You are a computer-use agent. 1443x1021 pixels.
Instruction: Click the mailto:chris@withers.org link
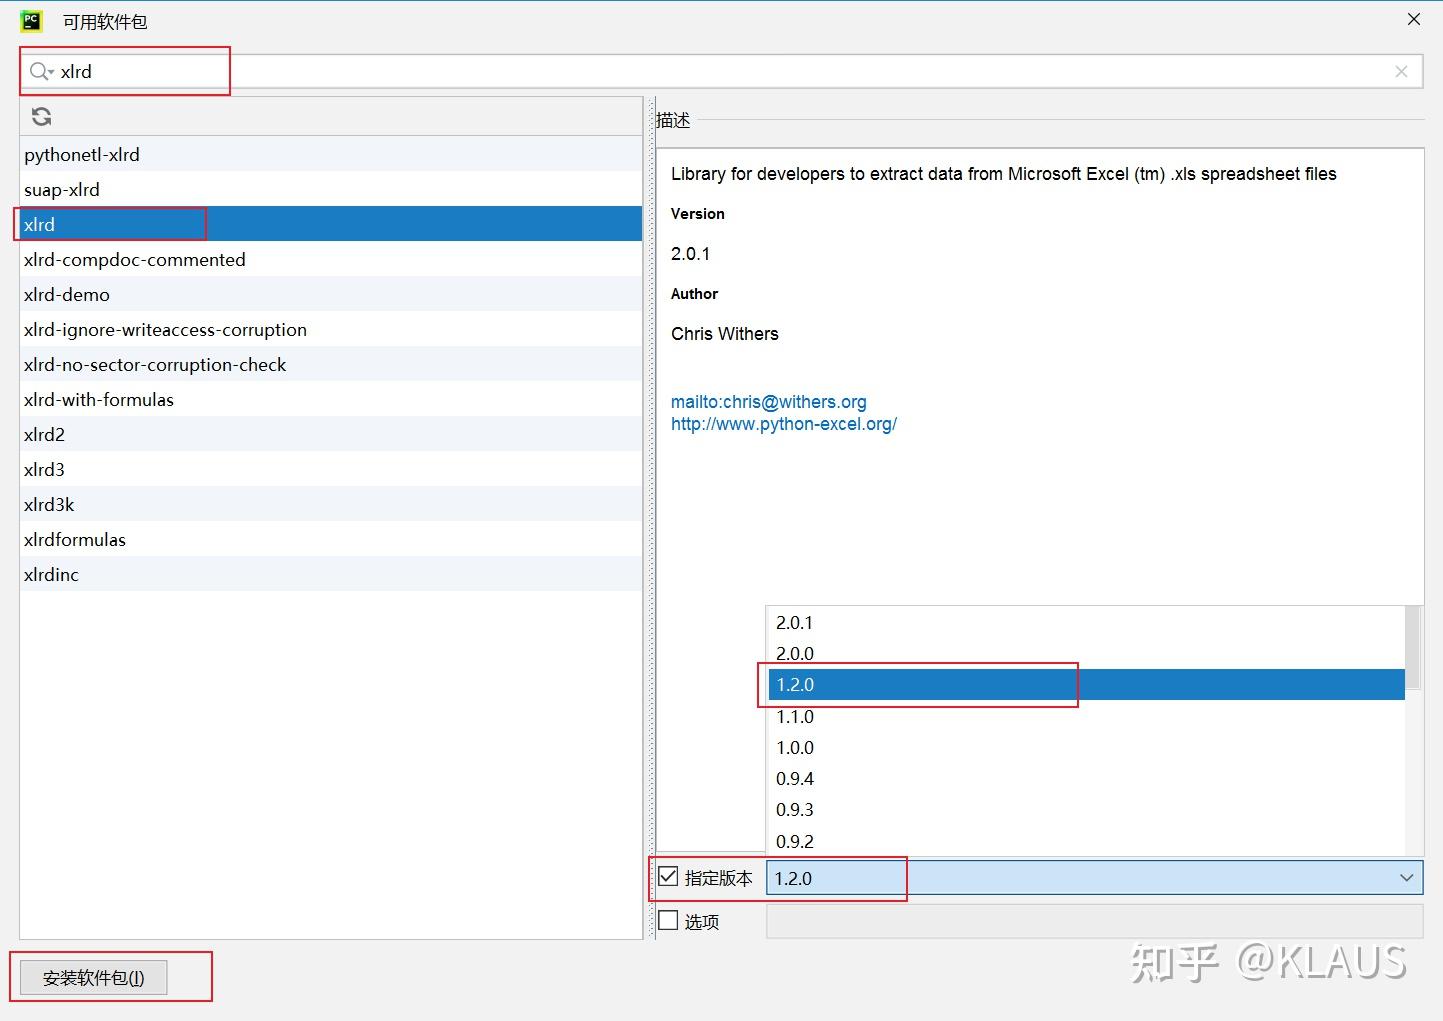(x=768, y=401)
